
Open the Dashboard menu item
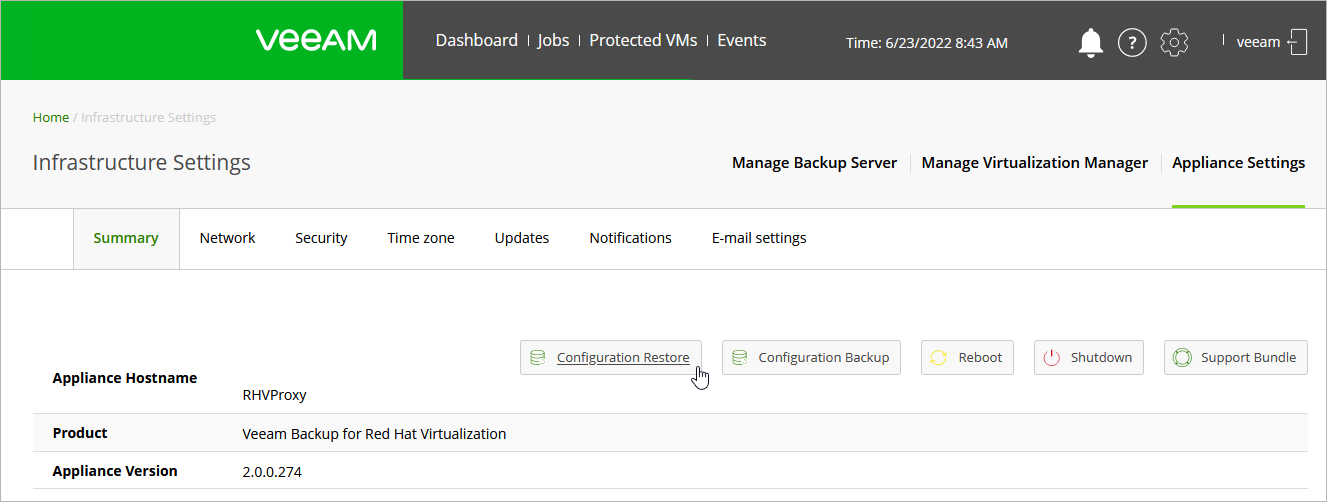(476, 40)
